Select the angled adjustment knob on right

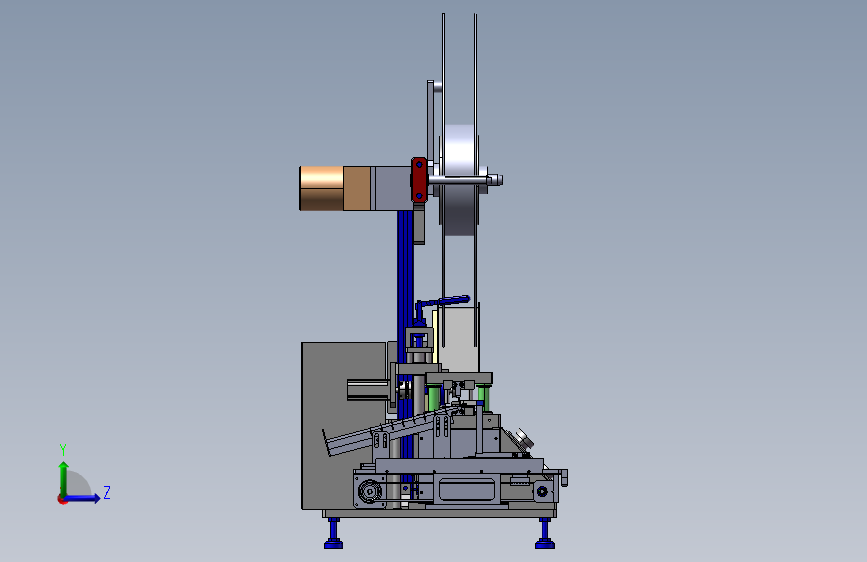524,439
